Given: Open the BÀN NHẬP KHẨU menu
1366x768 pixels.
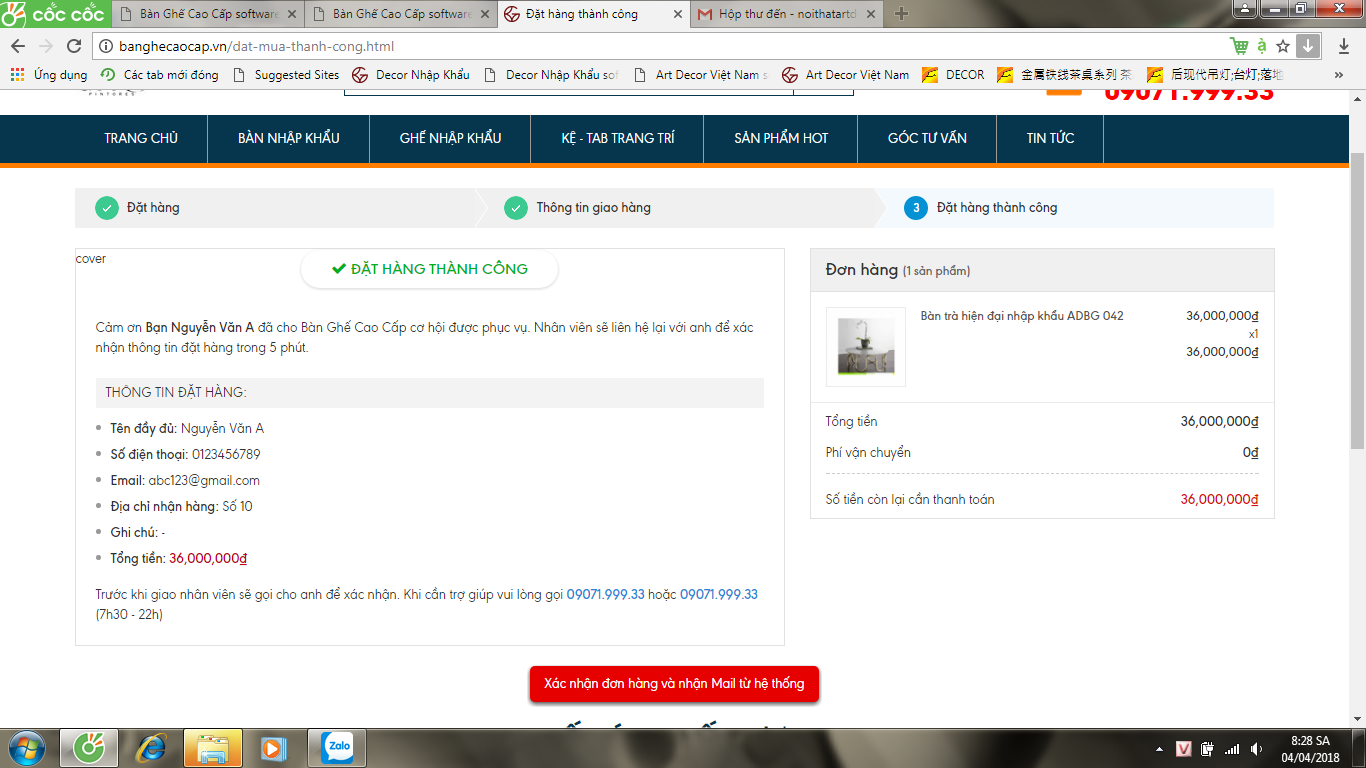Looking at the screenshot, I should click(x=289, y=138).
